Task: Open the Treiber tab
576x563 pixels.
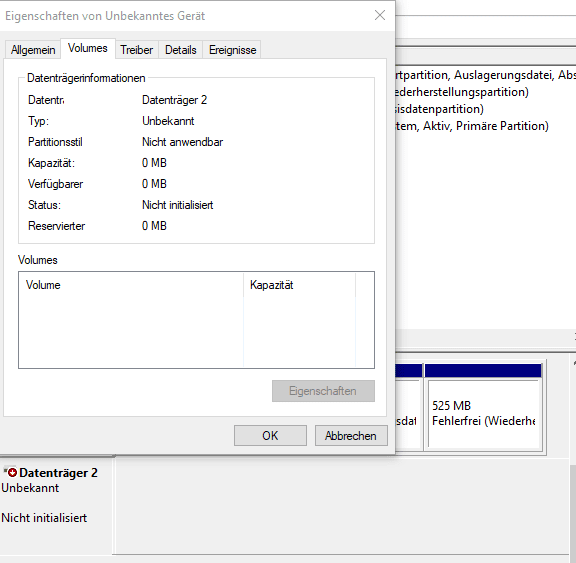Action: pyautogui.click(x=137, y=50)
